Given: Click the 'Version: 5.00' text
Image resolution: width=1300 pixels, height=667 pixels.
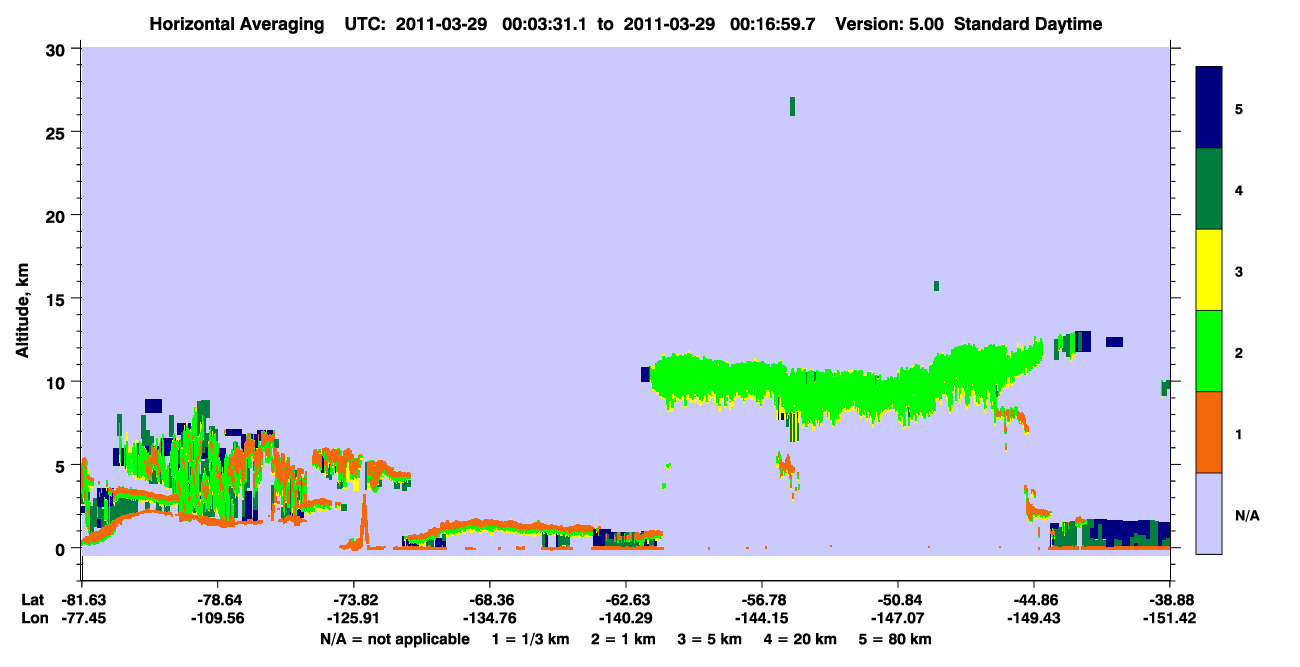Looking at the screenshot, I should click(890, 24).
